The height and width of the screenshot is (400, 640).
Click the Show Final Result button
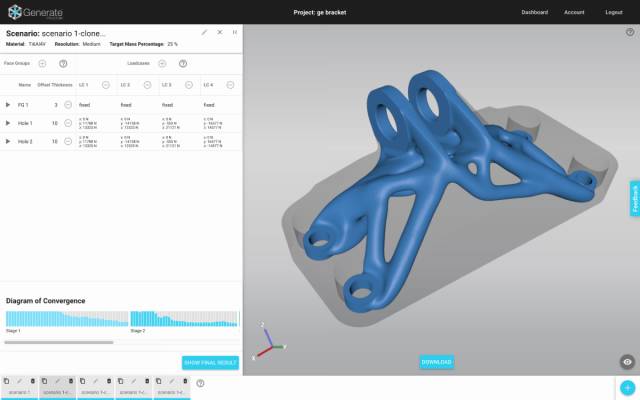(x=210, y=363)
